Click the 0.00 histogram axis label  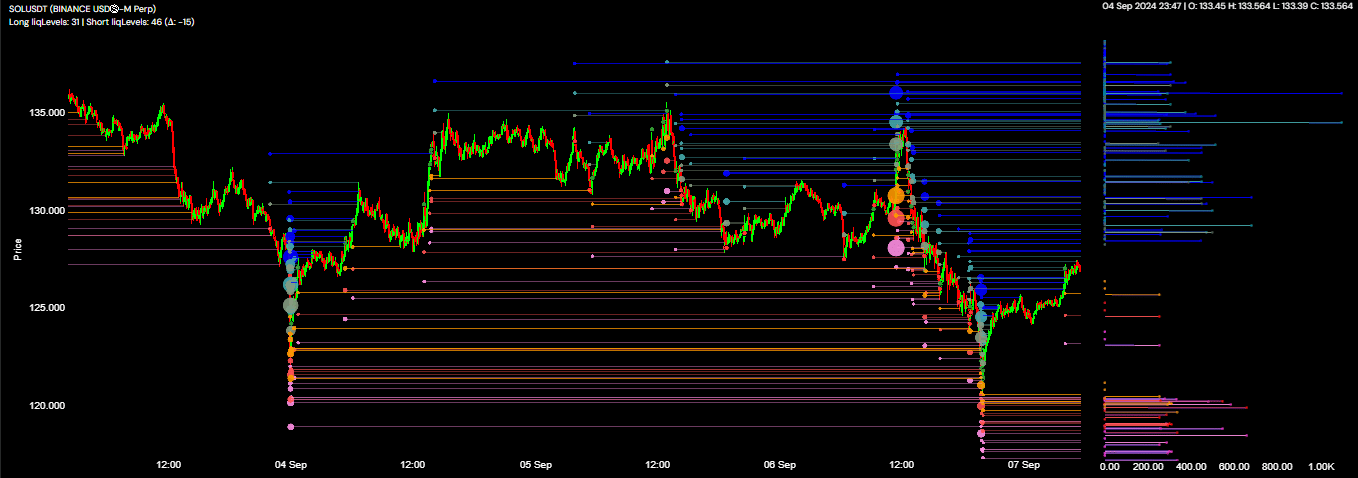1110,467
